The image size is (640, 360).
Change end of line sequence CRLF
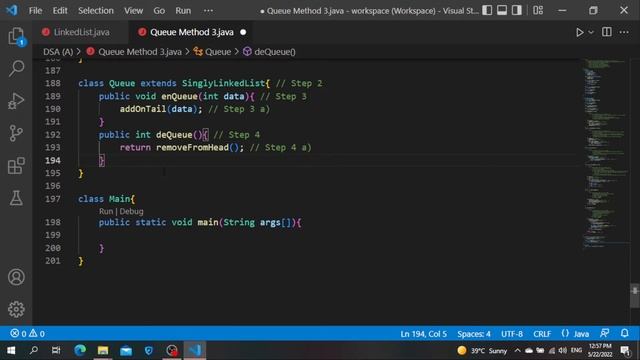click(542, 334)
